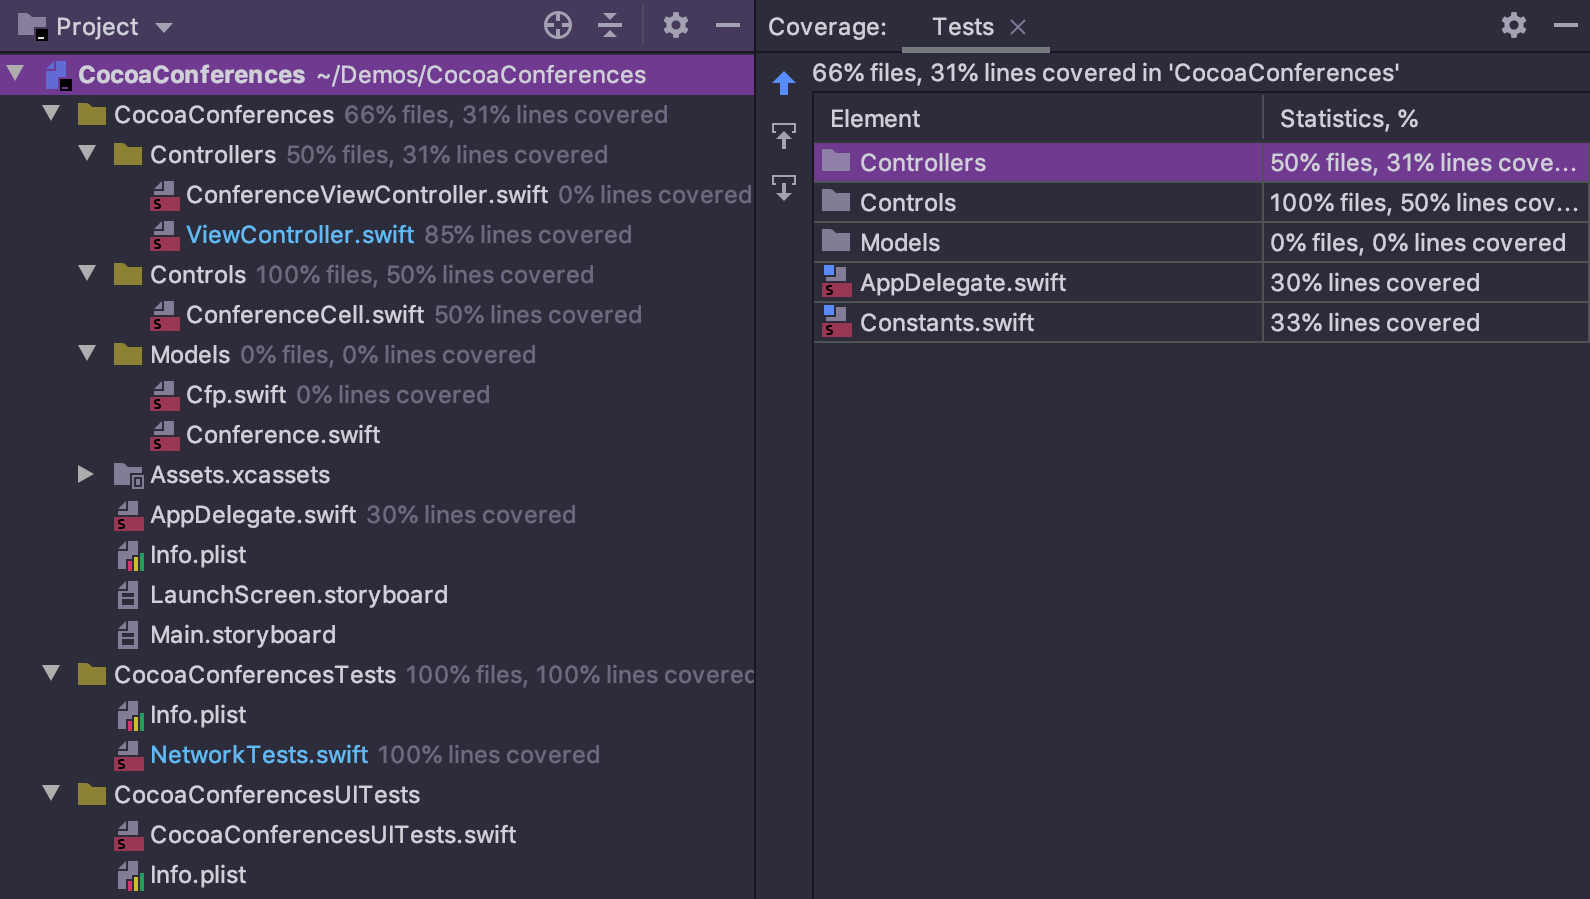This screenshot has height=899, width=1590.
Task: Select Info.plist under CocoaConferences folder
Action: point(198,555)
